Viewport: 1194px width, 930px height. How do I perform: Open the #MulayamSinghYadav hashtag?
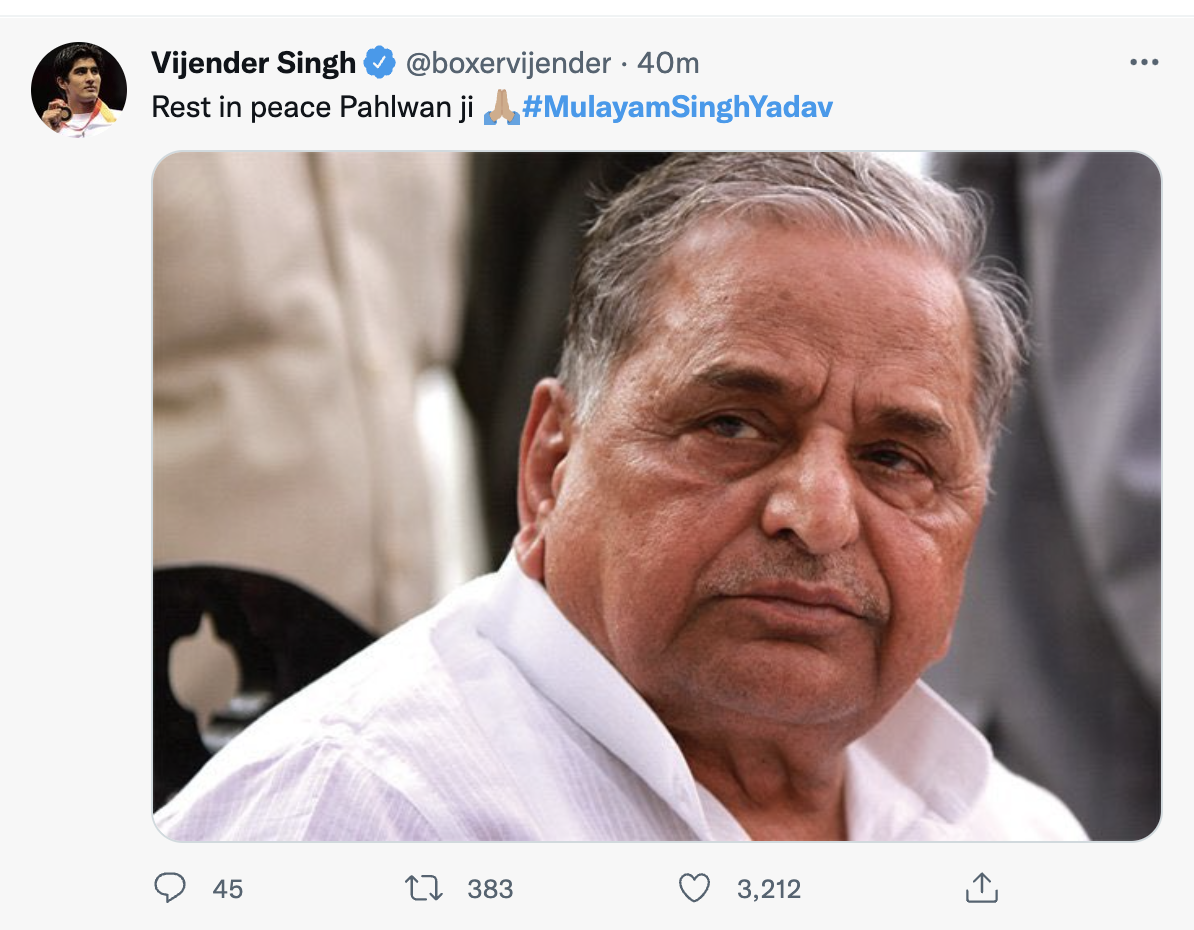pyautogui.click(x=678, y=107)
